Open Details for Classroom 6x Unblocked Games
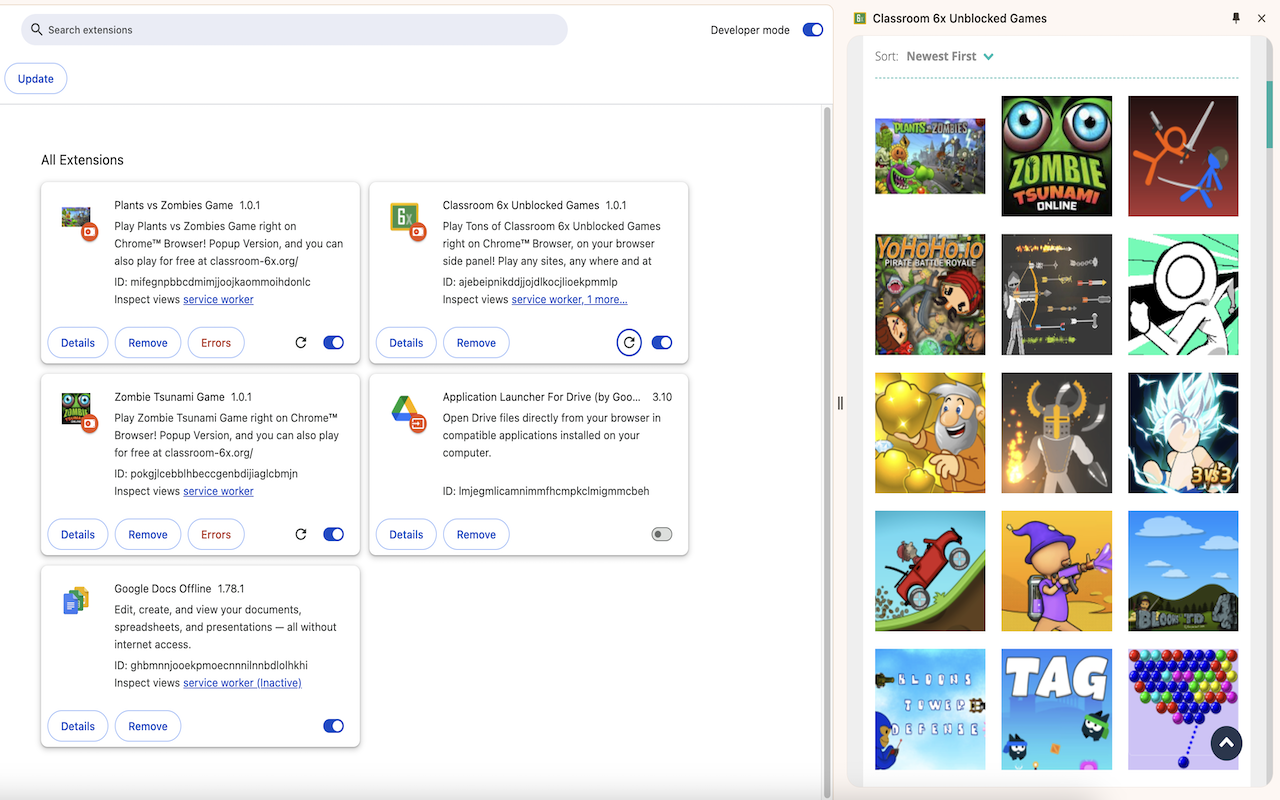 click(406, 342)
